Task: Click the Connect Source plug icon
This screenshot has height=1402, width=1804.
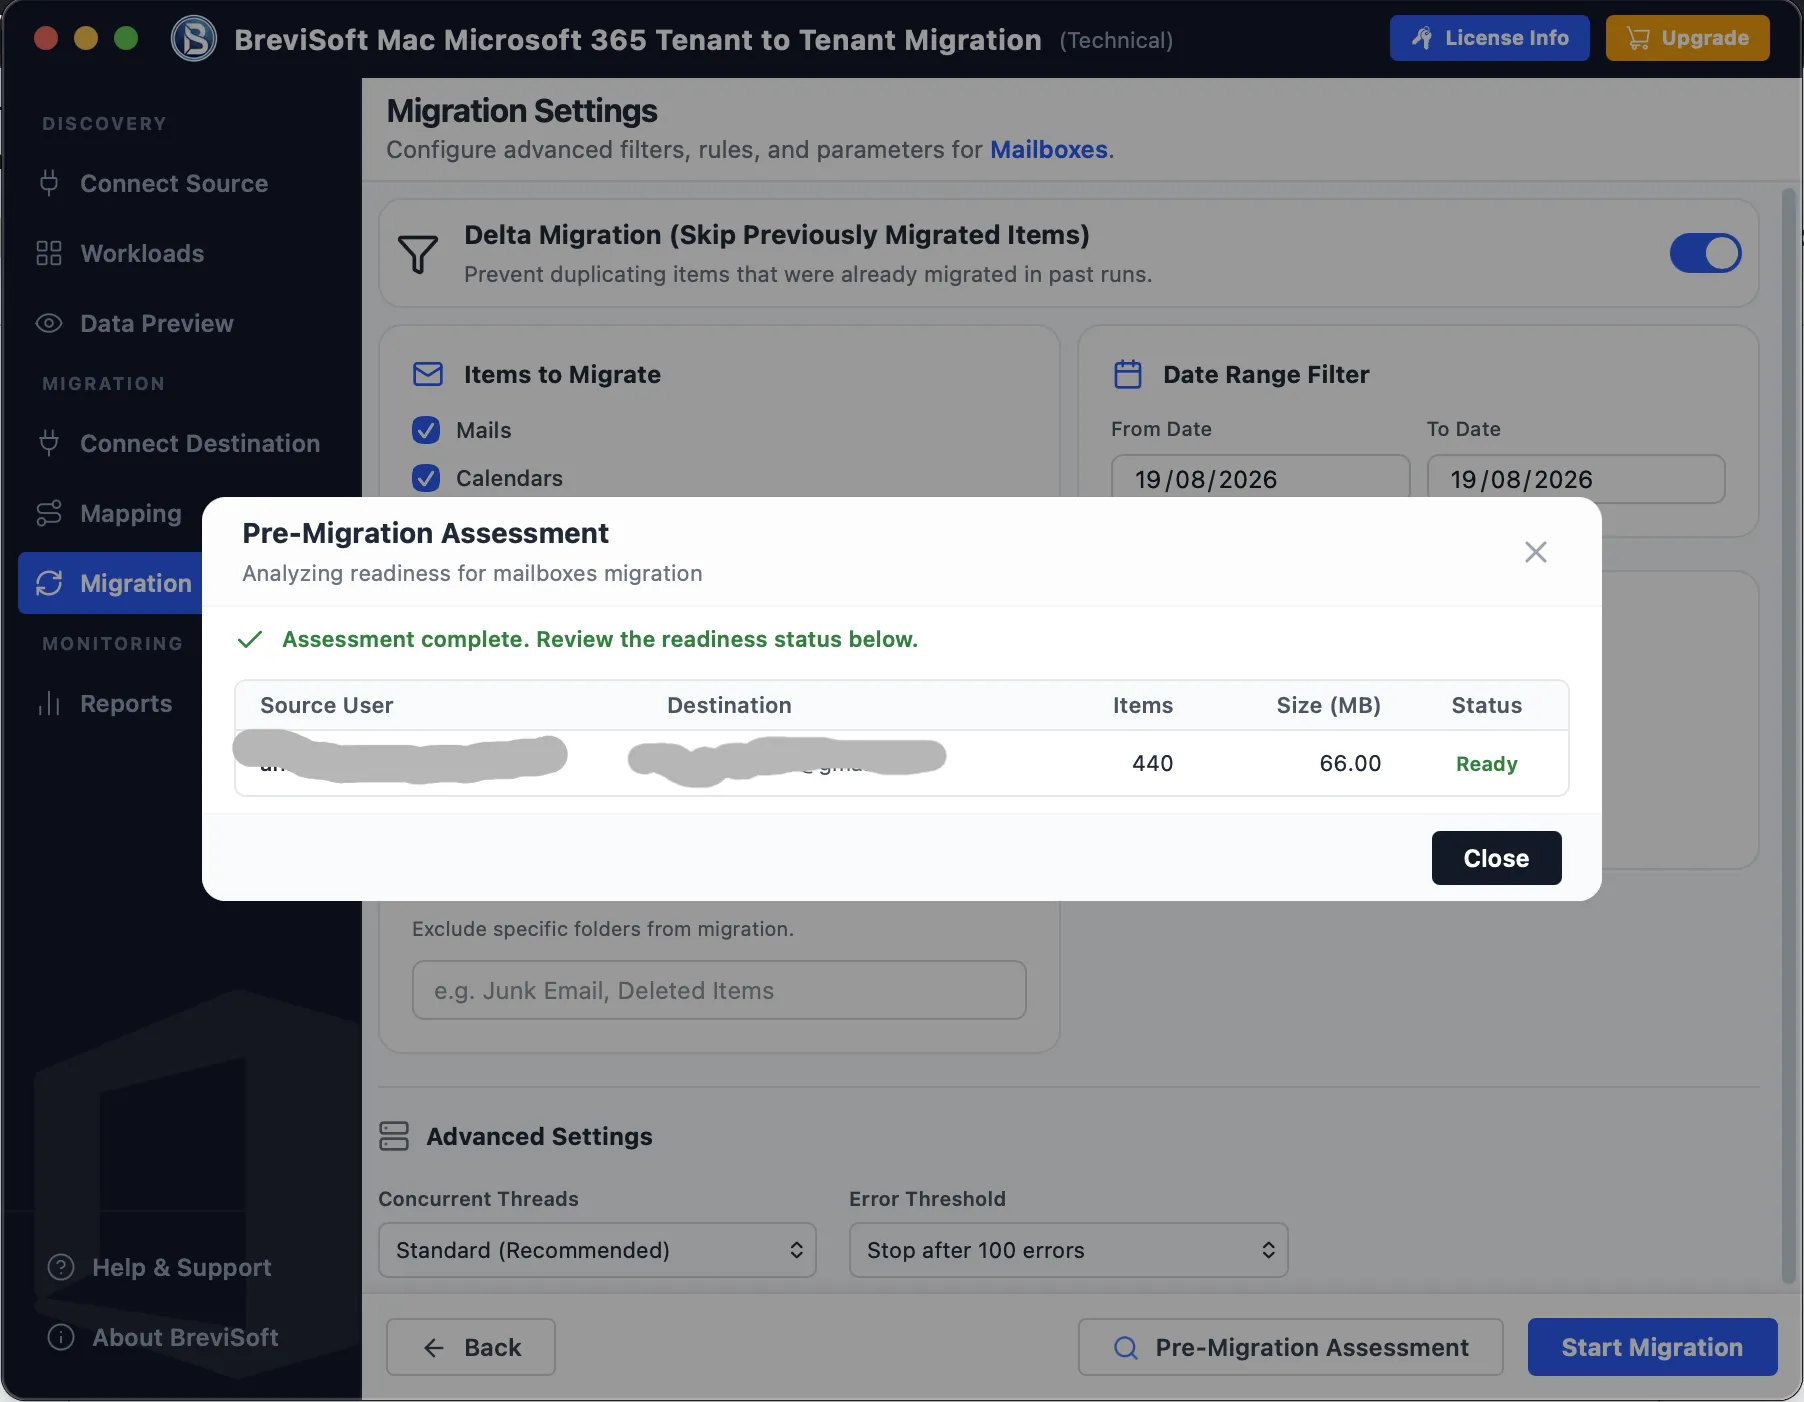Action: (x=49, y=183)
